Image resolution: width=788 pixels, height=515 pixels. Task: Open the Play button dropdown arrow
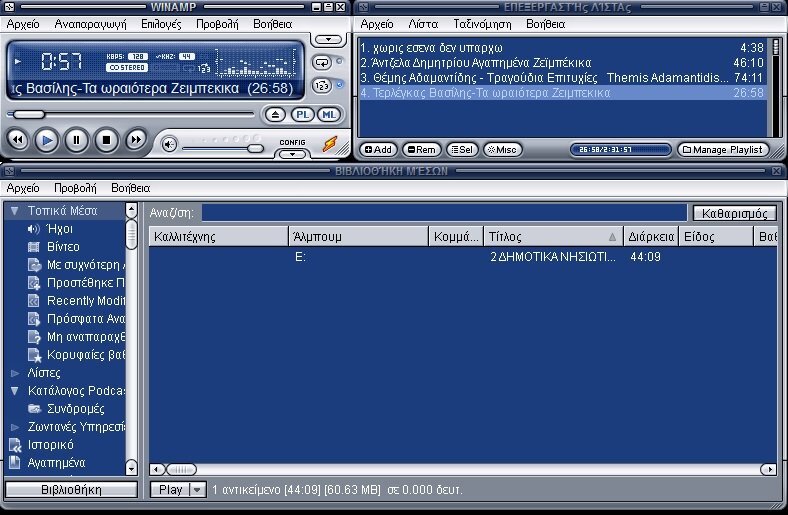(198, 489)
